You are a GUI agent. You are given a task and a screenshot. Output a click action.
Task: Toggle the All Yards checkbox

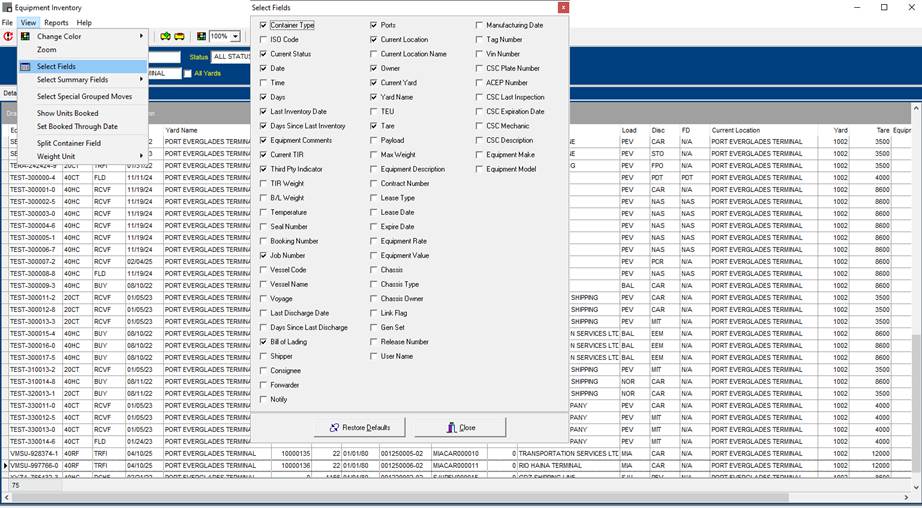click(x=187, y=73)
